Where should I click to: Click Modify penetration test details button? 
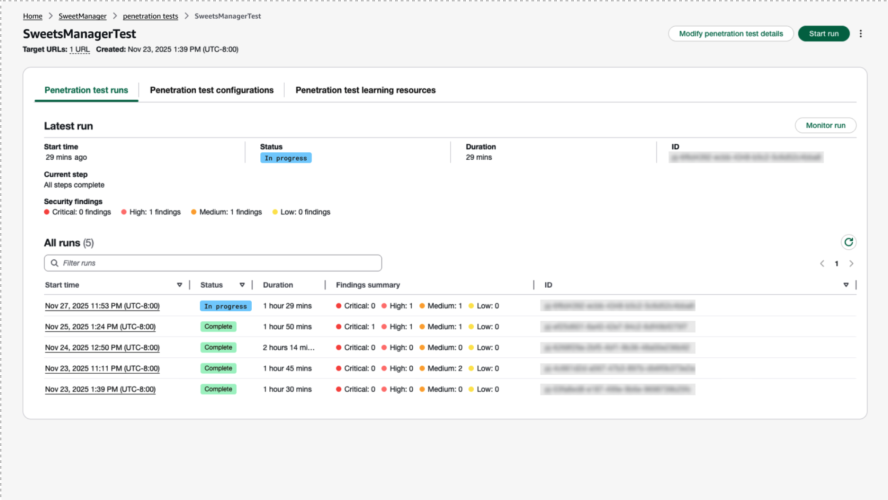point(730,34)
